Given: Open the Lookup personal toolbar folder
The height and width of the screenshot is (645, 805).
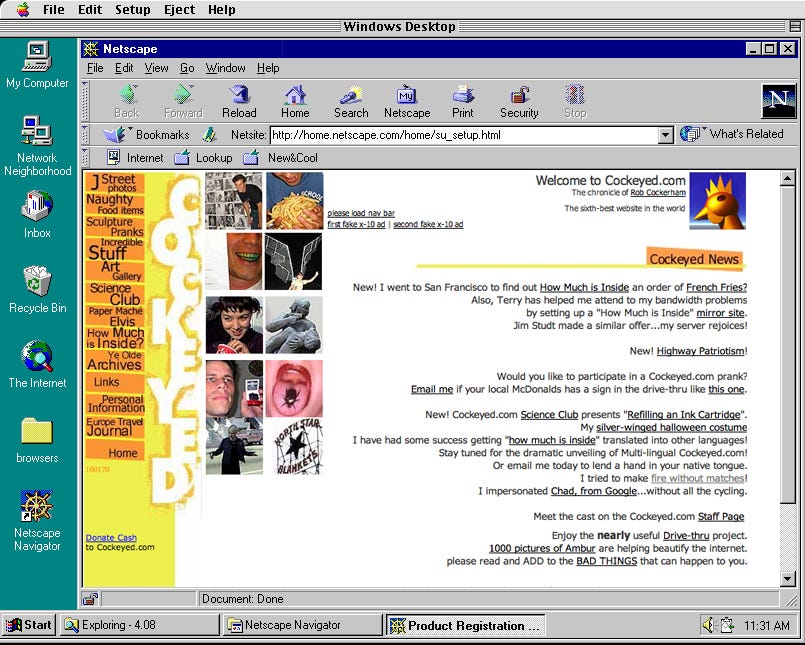Looking at the screenshot, I should (x=203, y=158).
